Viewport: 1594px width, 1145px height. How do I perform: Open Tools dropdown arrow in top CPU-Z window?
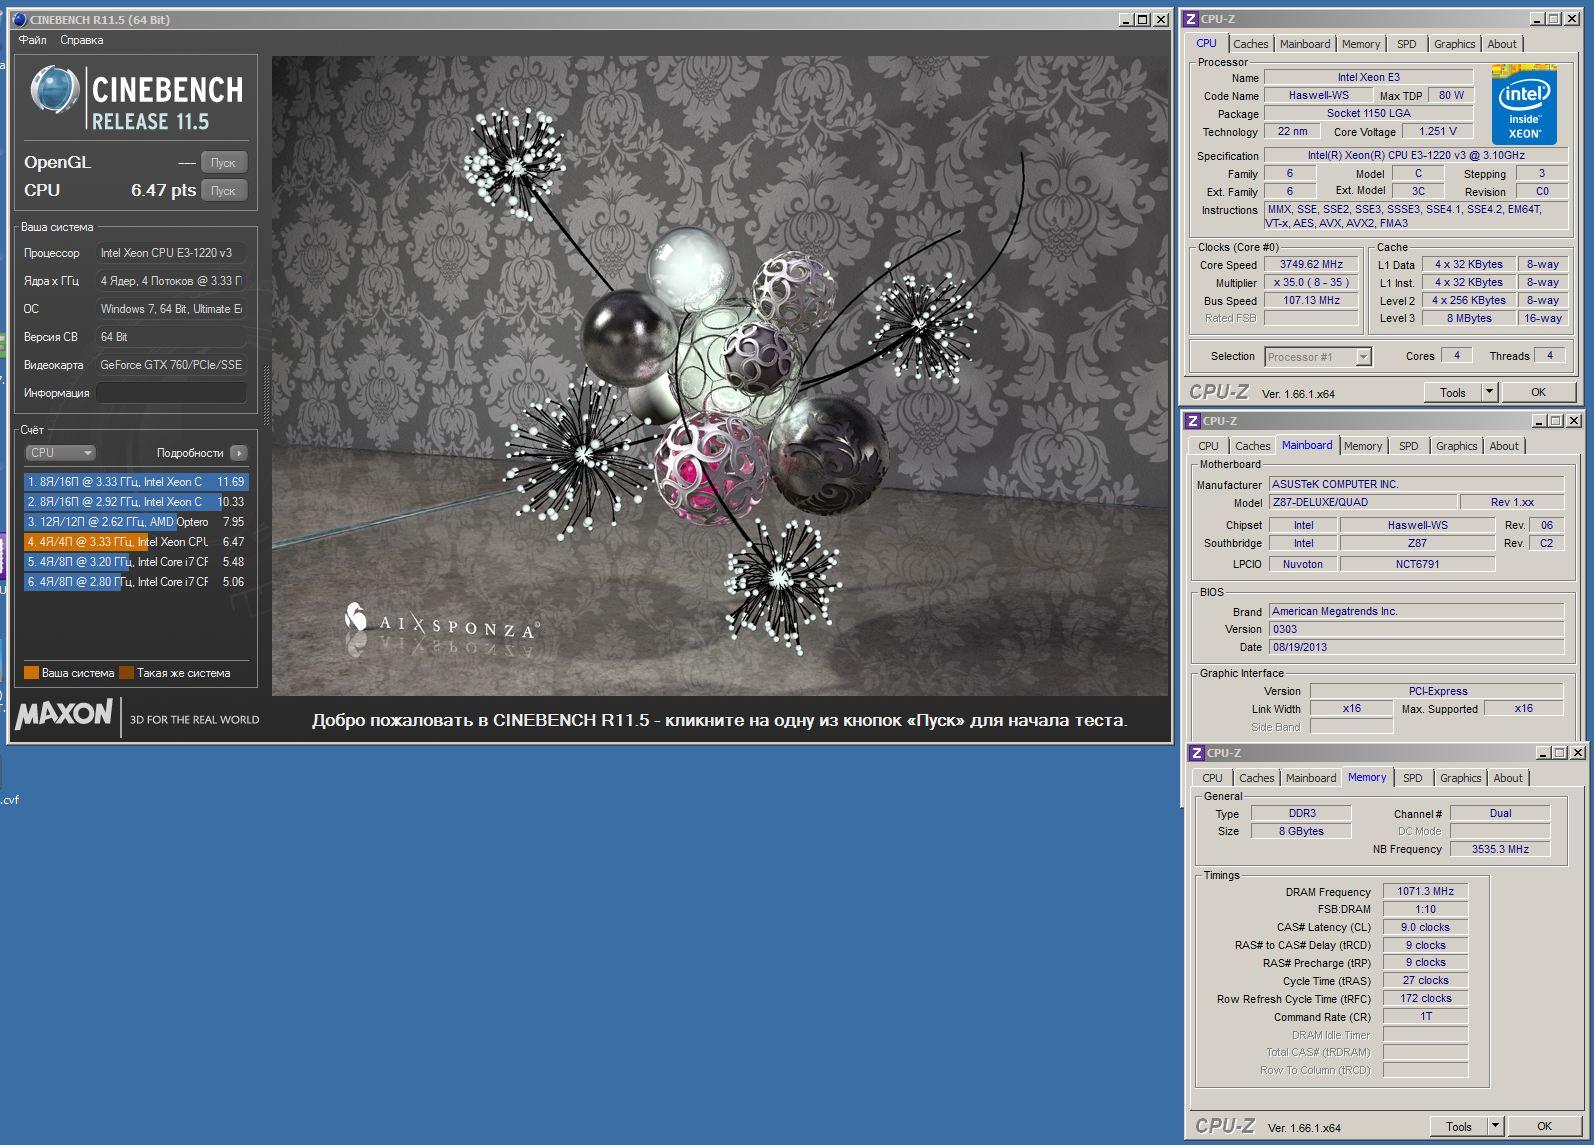coord(1489,393)
